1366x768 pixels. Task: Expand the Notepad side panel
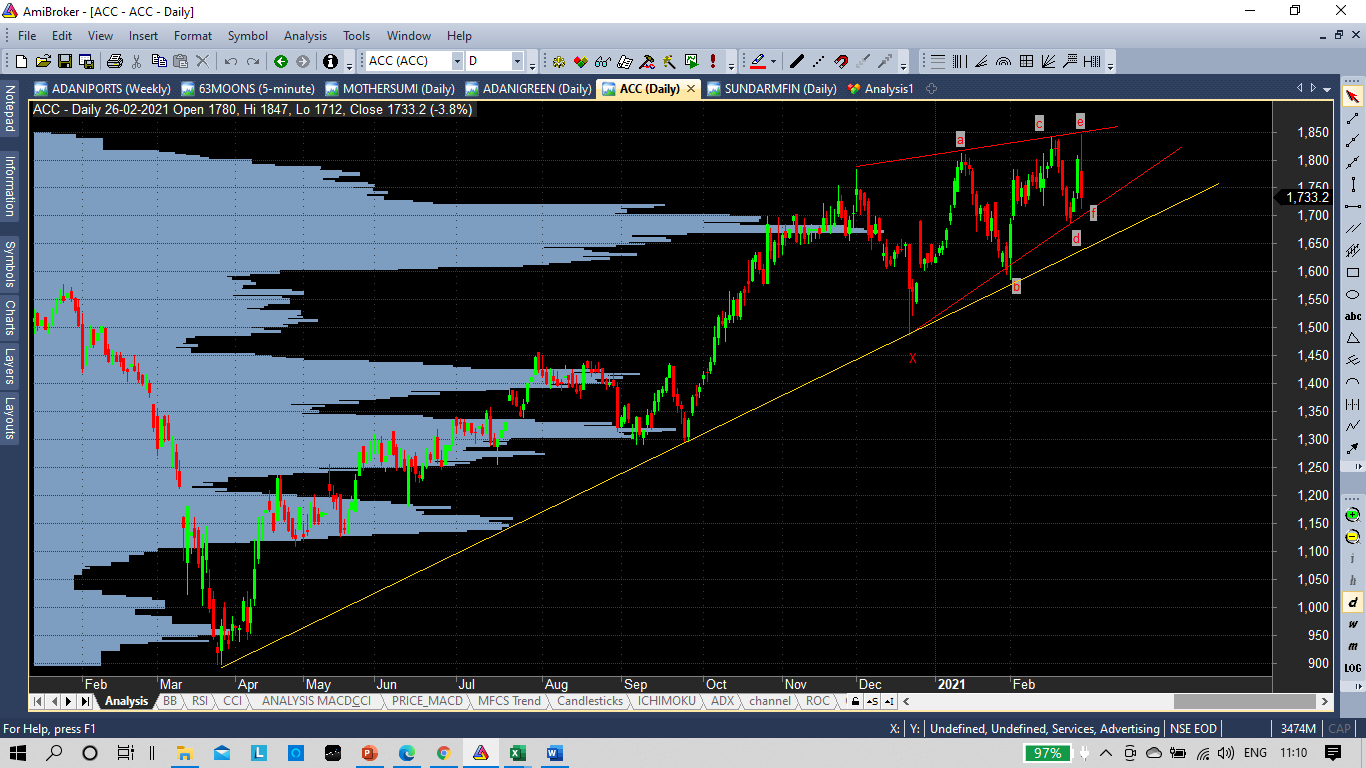click(9, 109)
